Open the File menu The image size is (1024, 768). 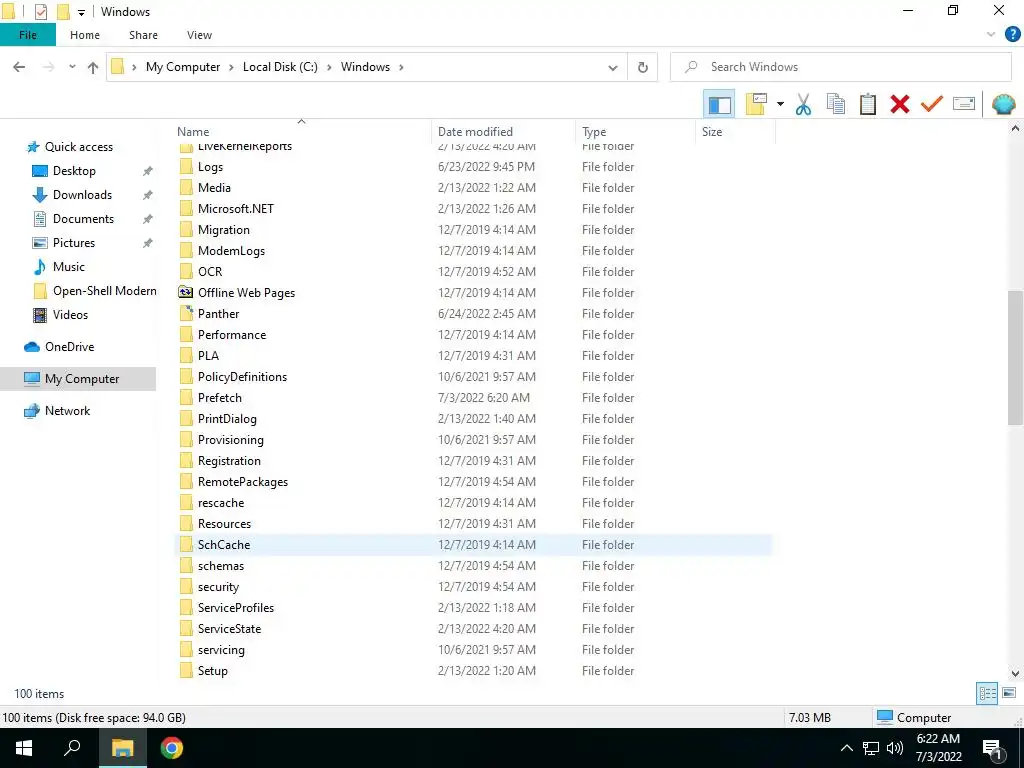(x=28, y=35)
